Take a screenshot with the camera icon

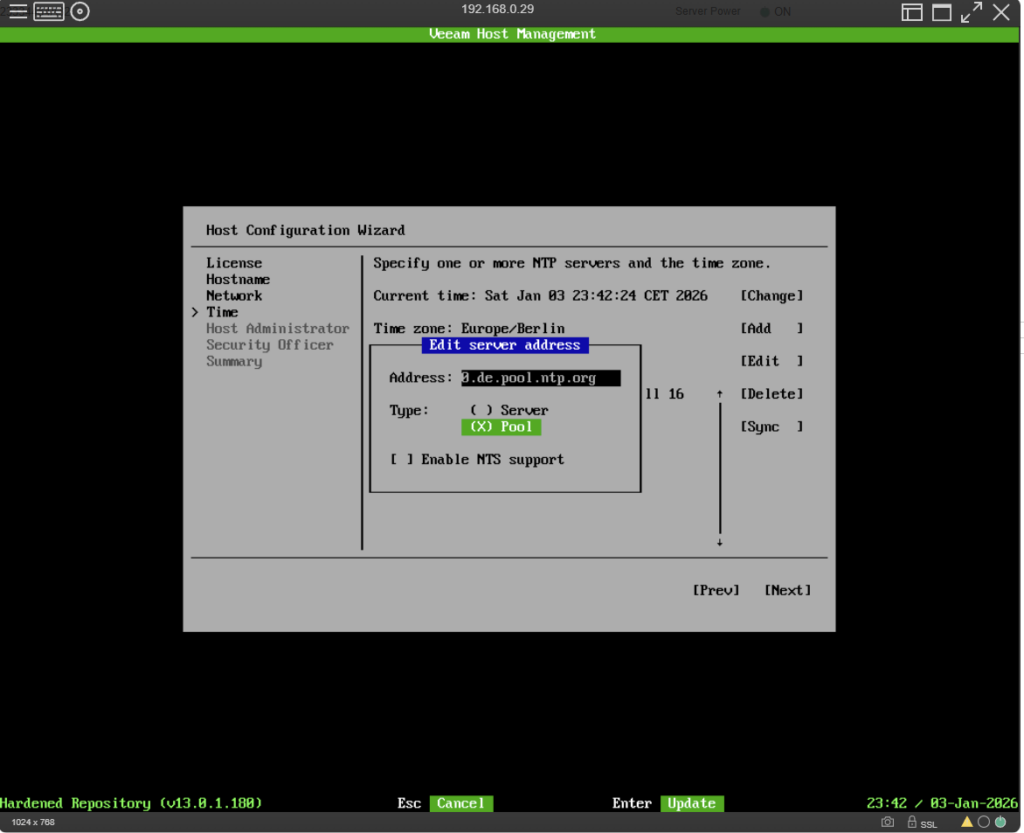(887, 822)
